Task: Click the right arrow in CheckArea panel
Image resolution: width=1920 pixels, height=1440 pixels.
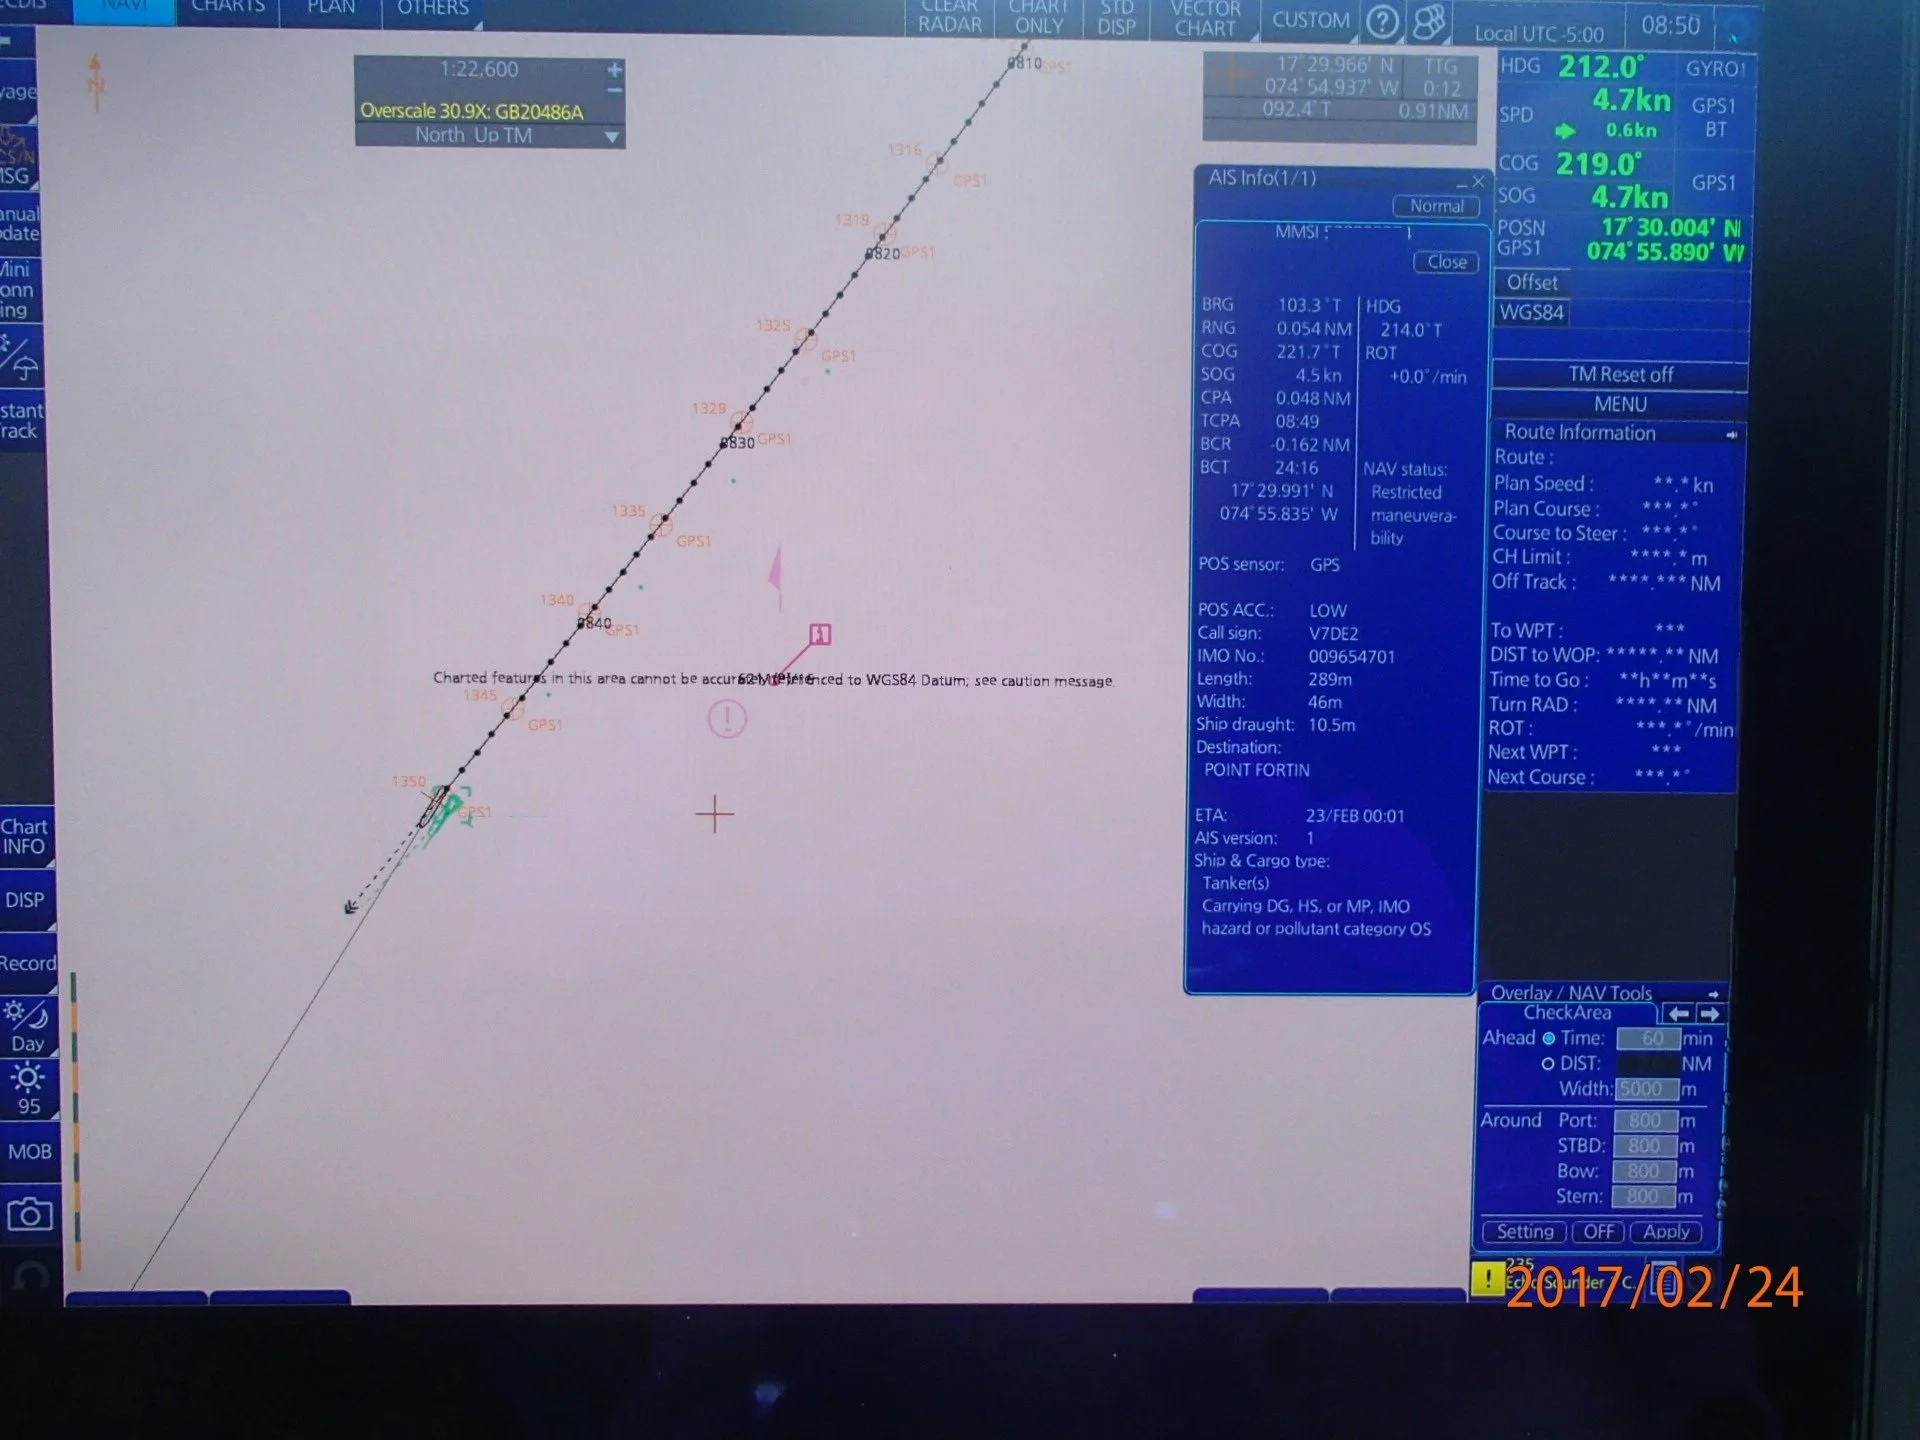Action: (1709, 1013)
